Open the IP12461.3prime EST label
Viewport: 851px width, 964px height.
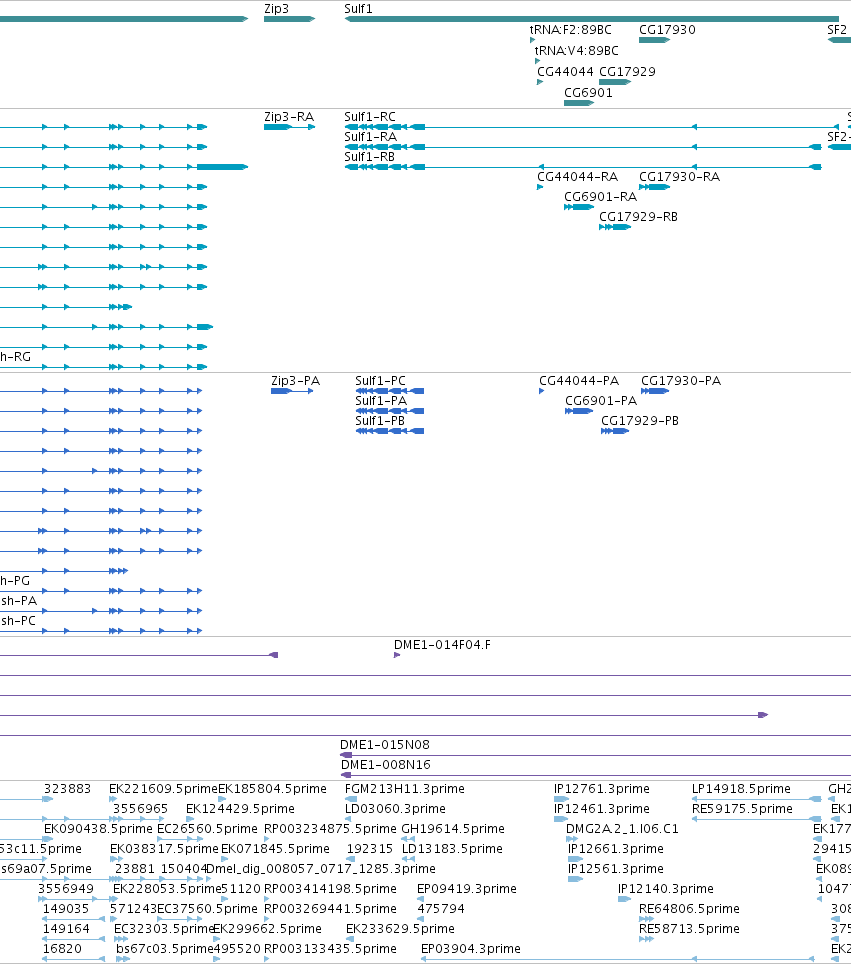[601, 808]
